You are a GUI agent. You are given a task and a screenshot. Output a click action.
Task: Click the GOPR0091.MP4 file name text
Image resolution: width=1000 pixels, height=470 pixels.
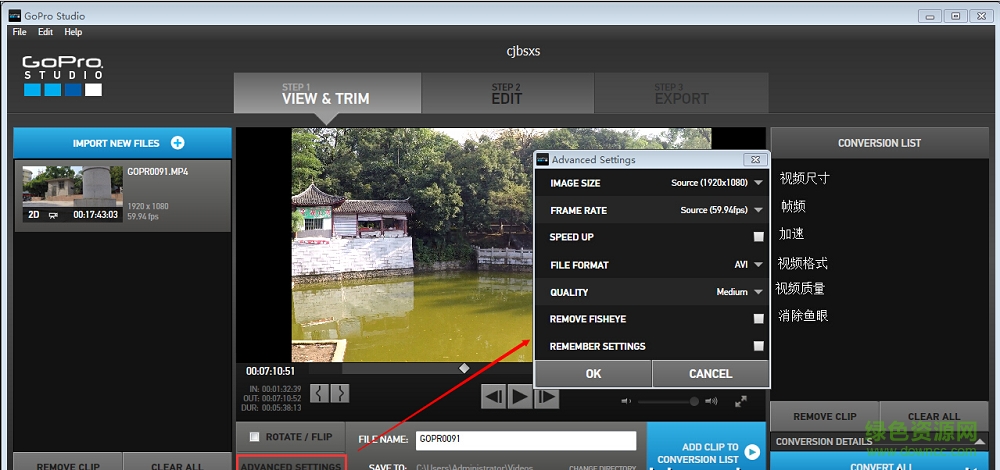pos(158,172)
